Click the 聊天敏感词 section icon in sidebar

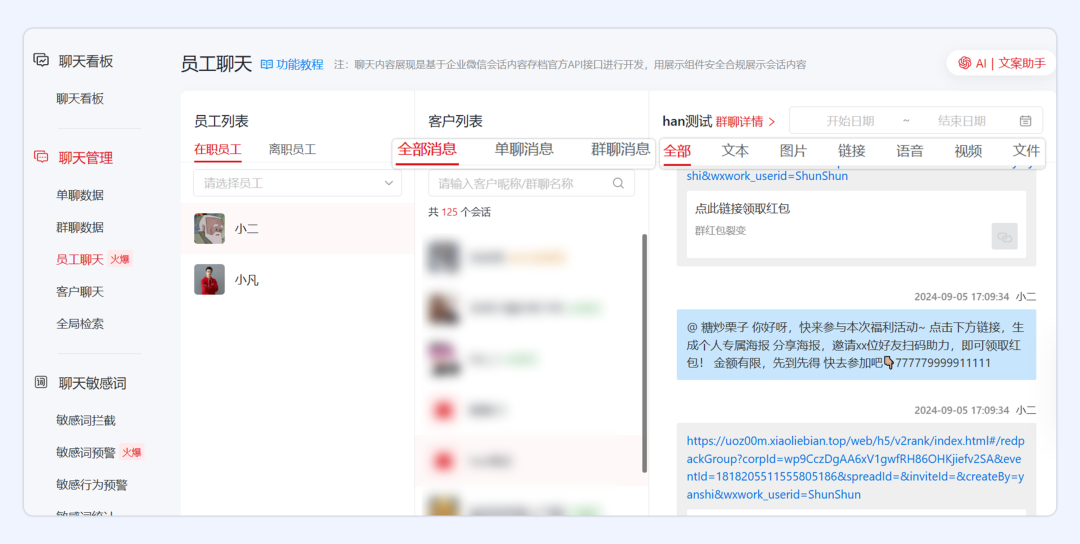(x=41, y=382)
